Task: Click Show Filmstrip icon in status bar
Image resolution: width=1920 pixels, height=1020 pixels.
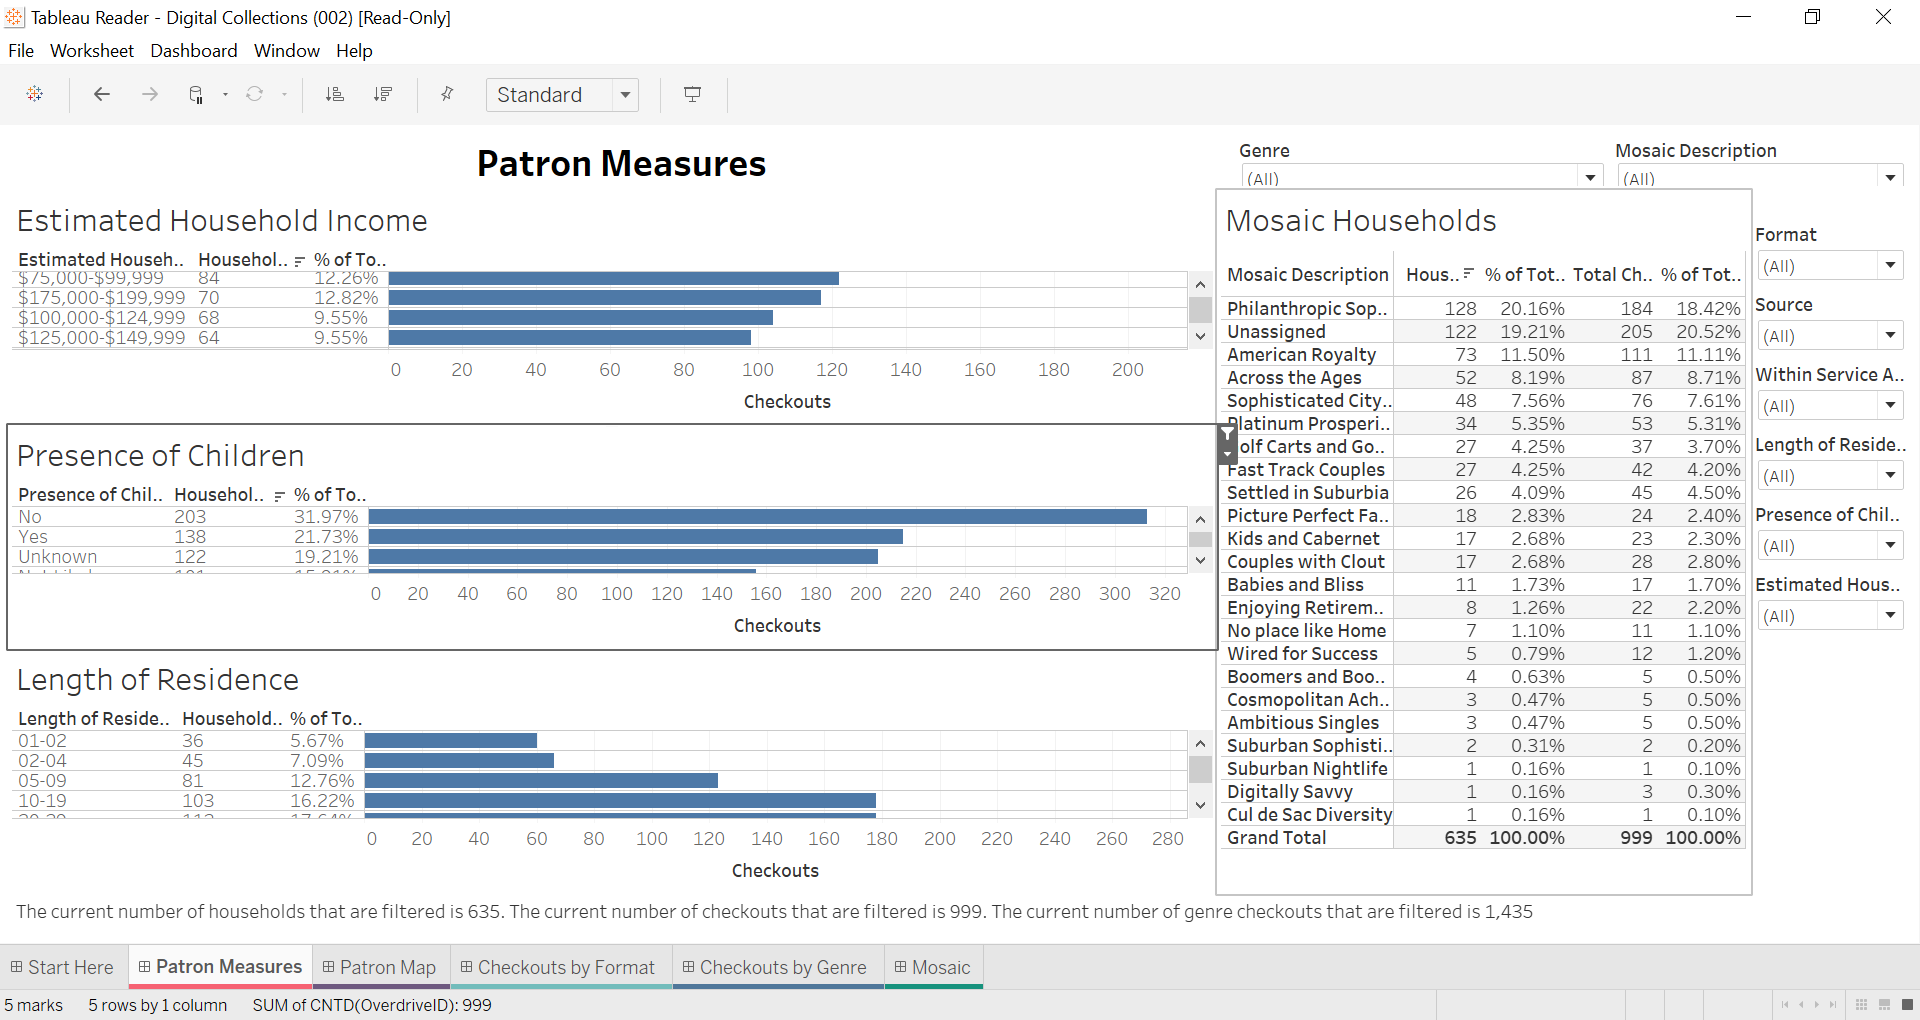Action: (x=1884, y=1005)
